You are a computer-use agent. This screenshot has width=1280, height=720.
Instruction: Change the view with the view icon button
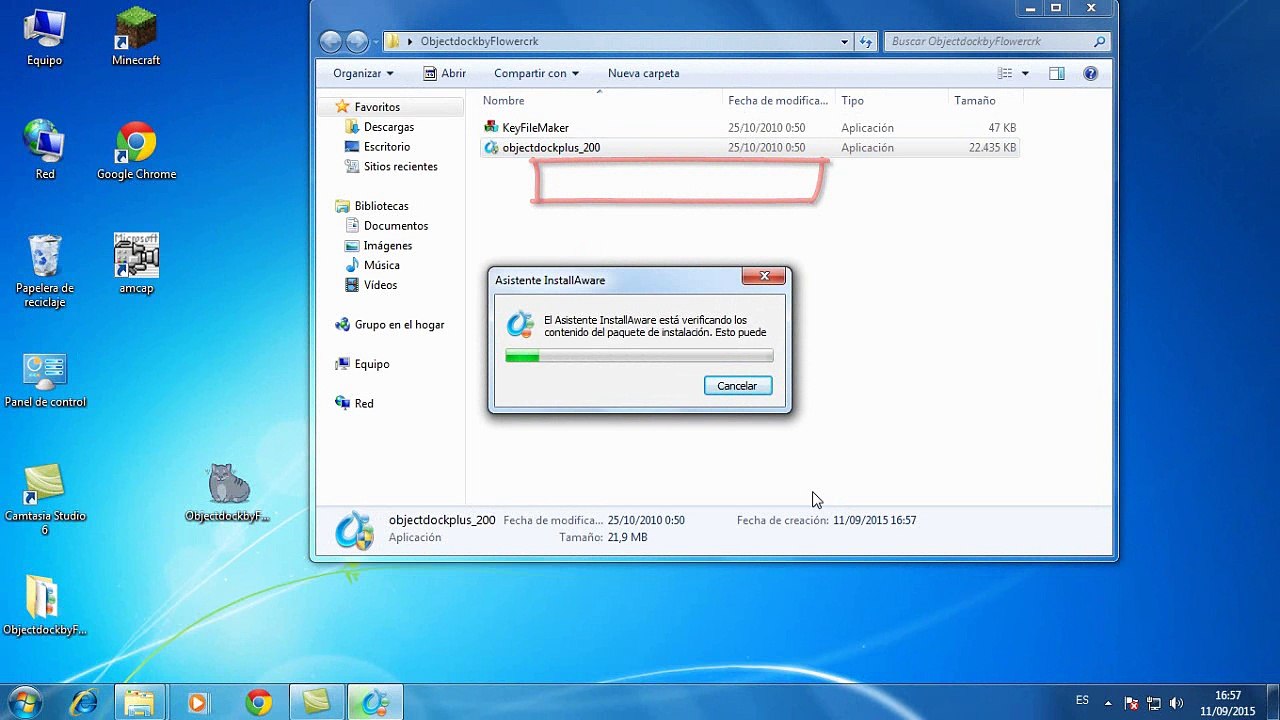[1006, 73]
